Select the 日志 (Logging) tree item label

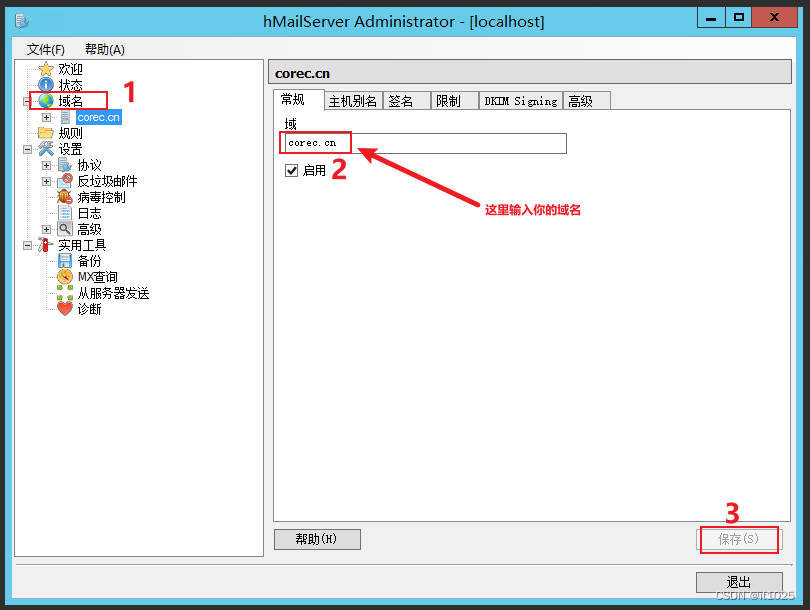coord(89,213)
